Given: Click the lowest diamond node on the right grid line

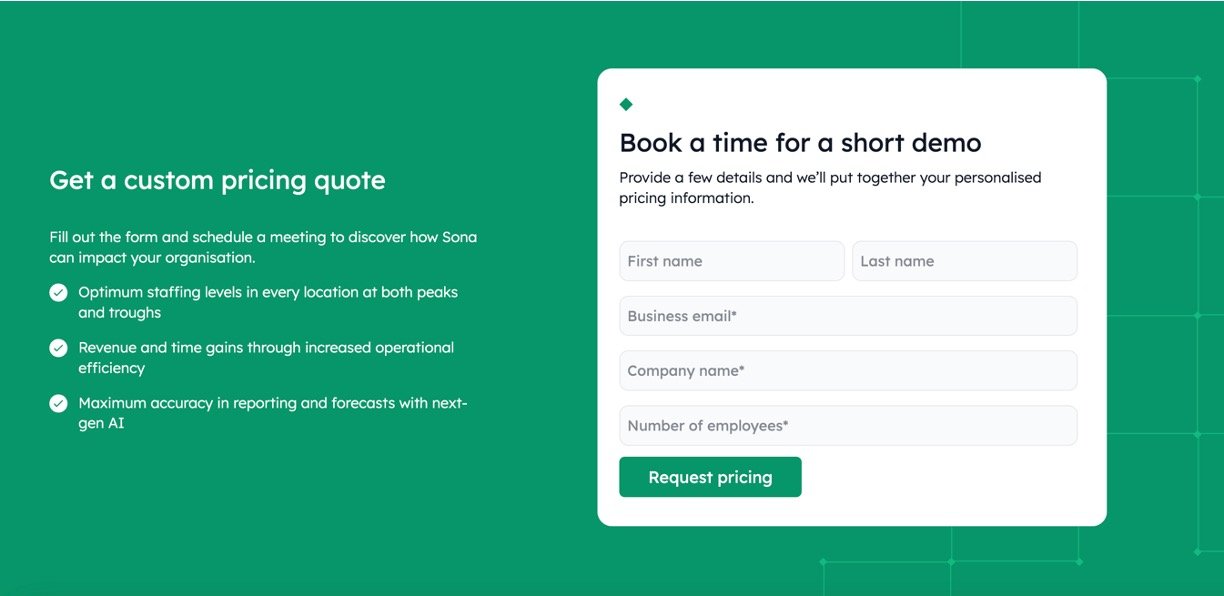Looking at the screenshot, I should [x=1197, y=551].
